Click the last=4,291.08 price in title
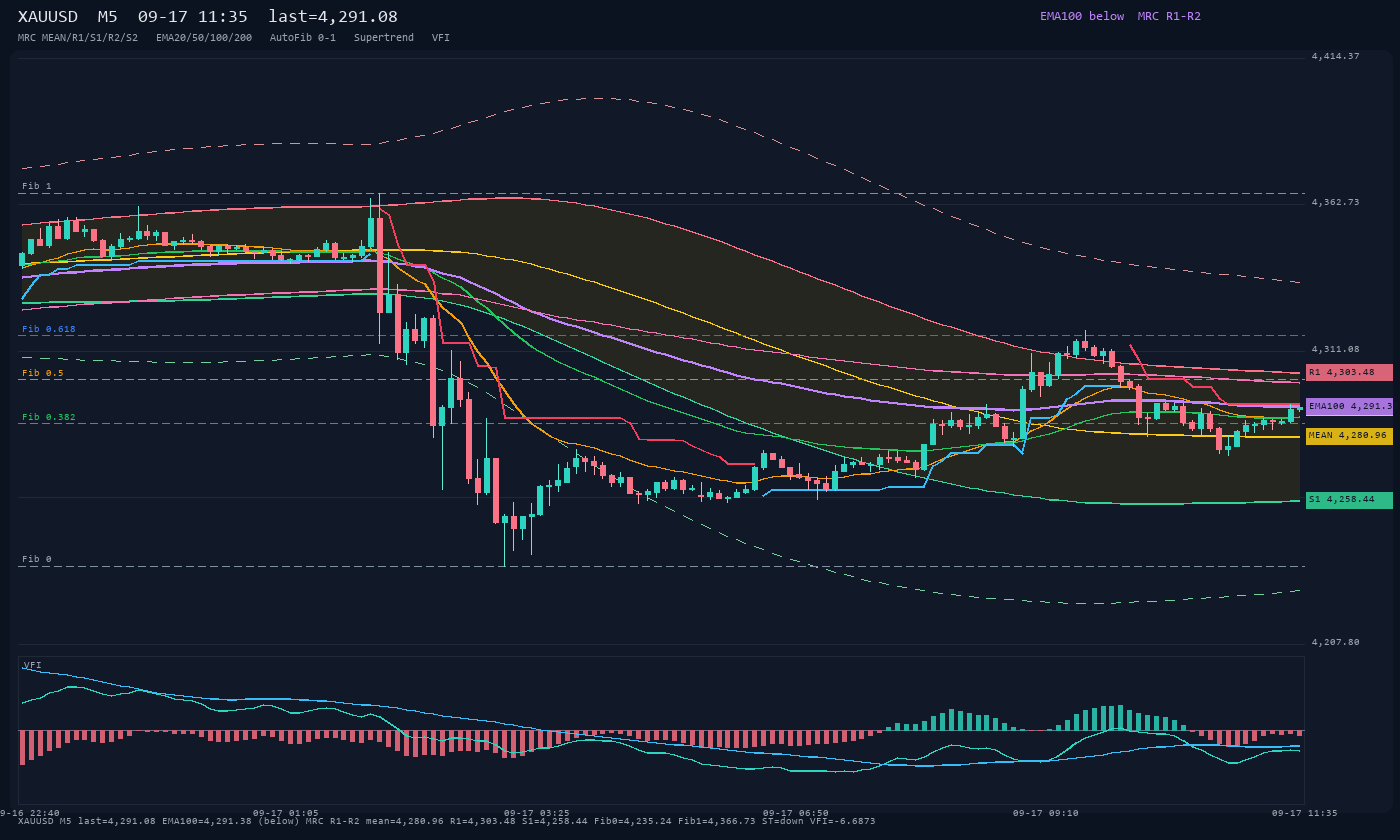 click(333, 17)
